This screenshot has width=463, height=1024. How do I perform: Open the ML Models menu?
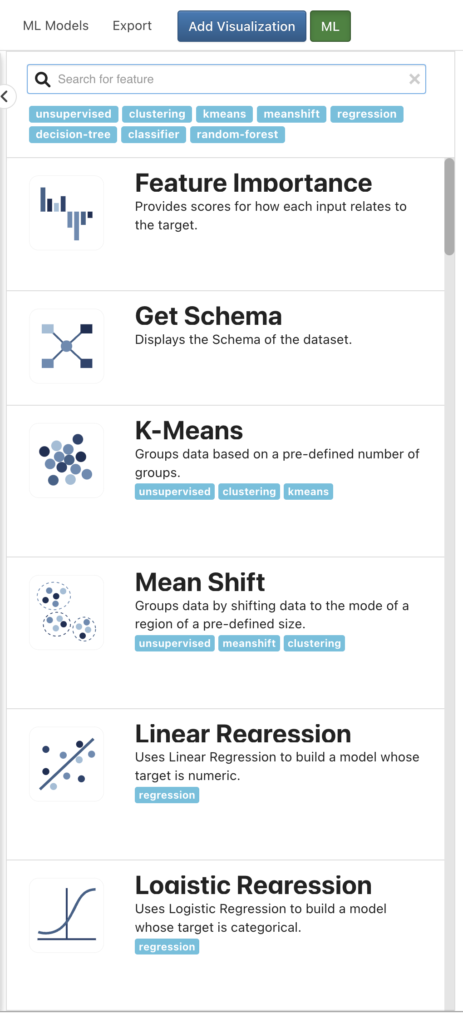click(56, 26)
